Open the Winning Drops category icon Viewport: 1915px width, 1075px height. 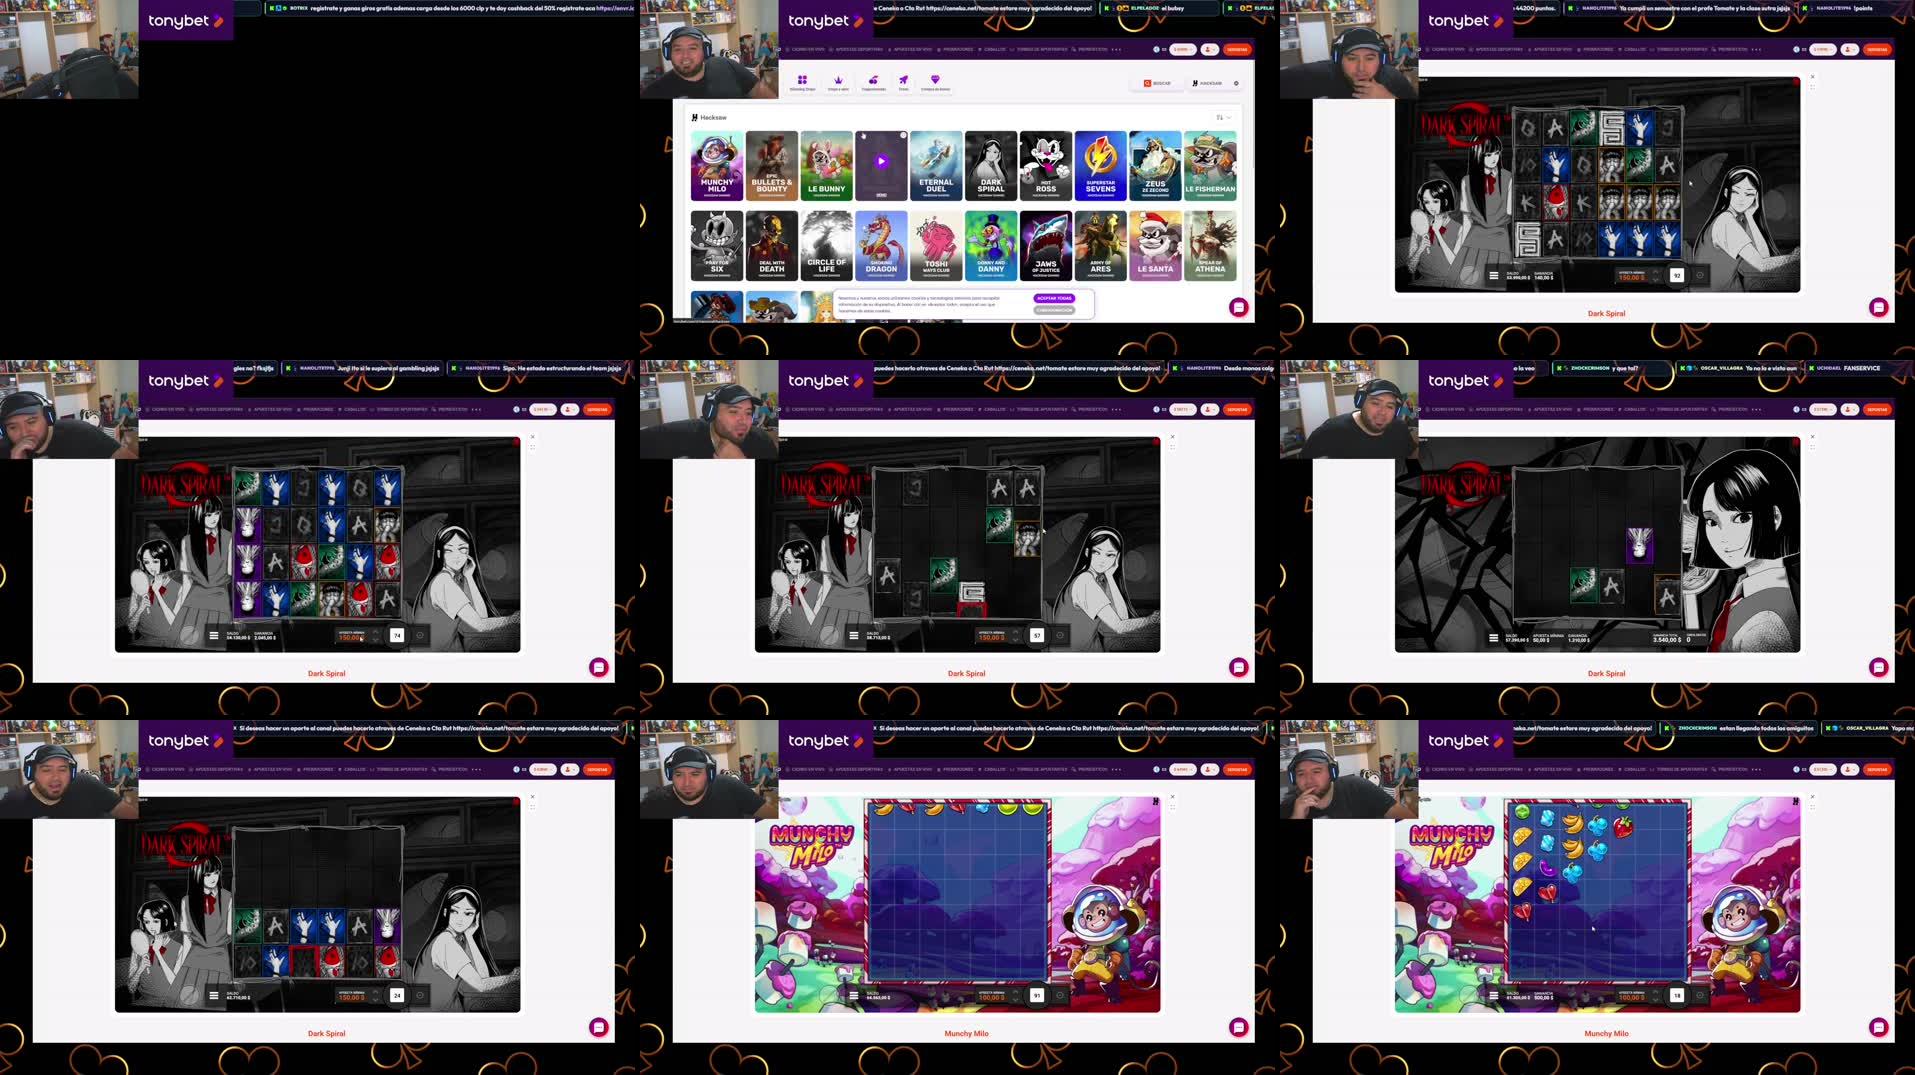pos(801,80)
